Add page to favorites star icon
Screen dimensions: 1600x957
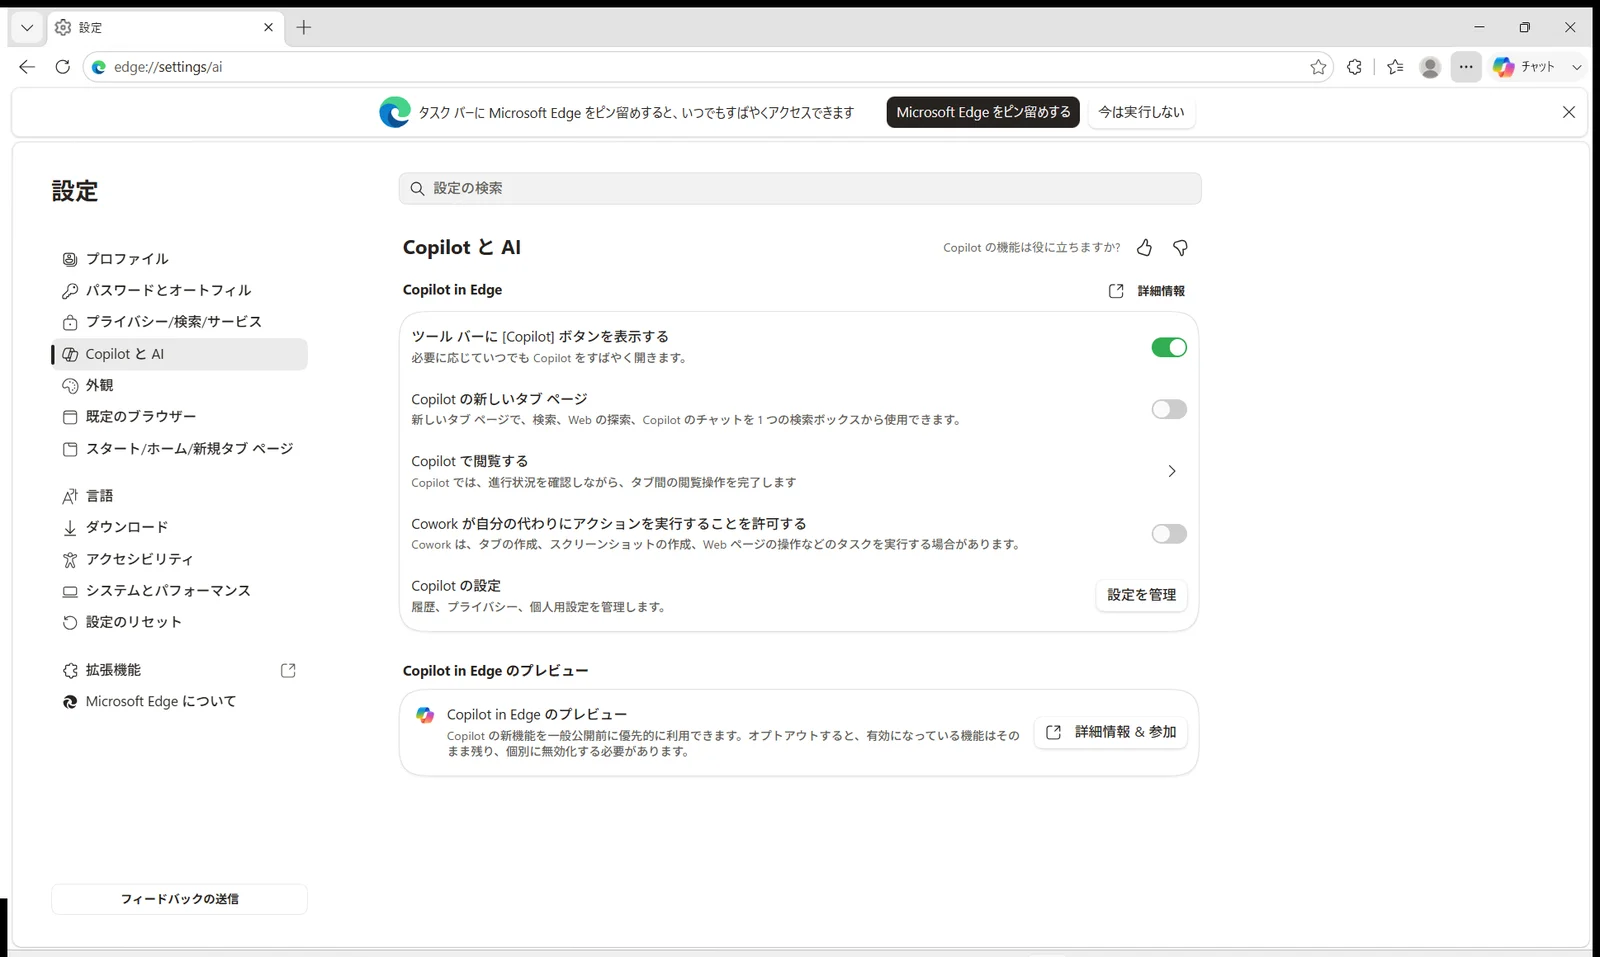pos(1318,67)
